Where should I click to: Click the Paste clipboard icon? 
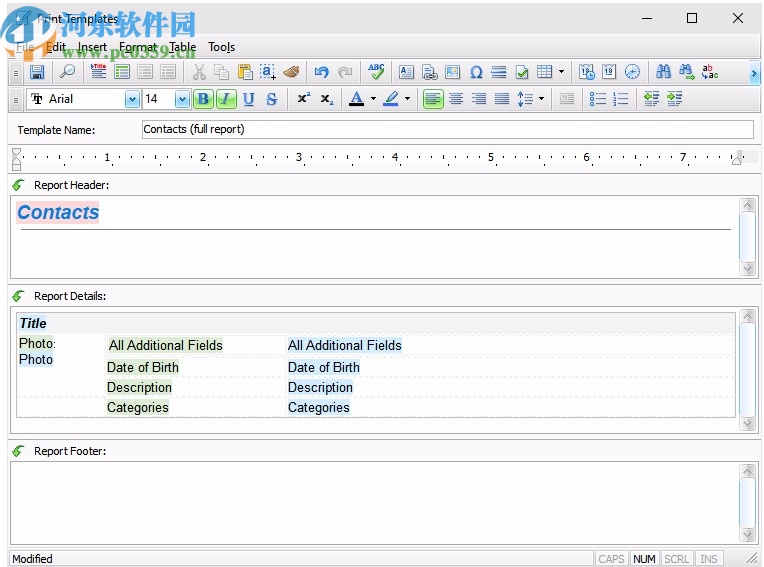coord(245,73)
